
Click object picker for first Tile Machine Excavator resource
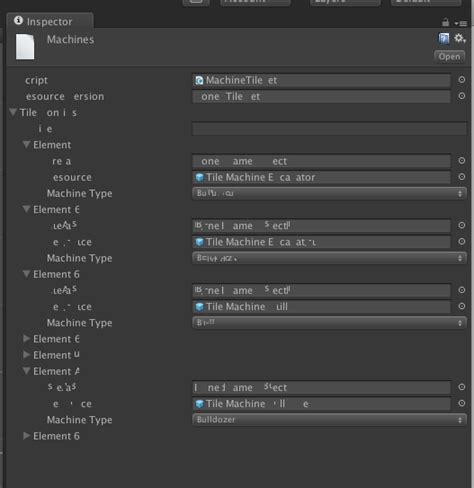click(461, 177)
